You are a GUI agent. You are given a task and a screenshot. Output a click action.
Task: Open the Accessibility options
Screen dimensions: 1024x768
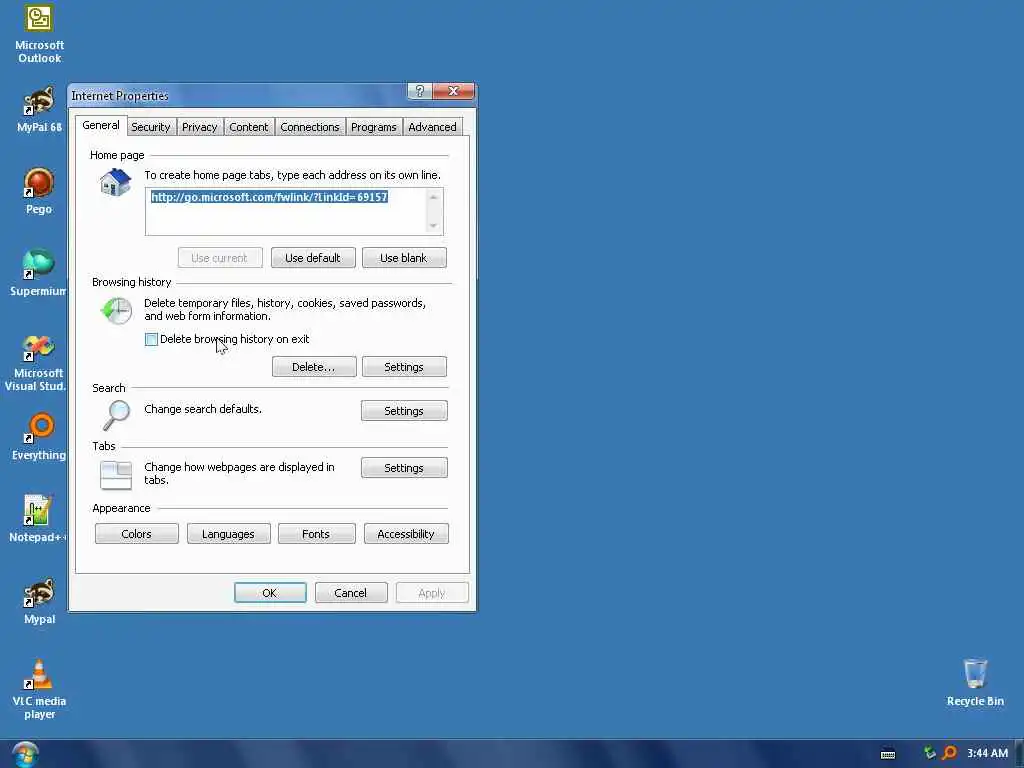pos(406,534)
